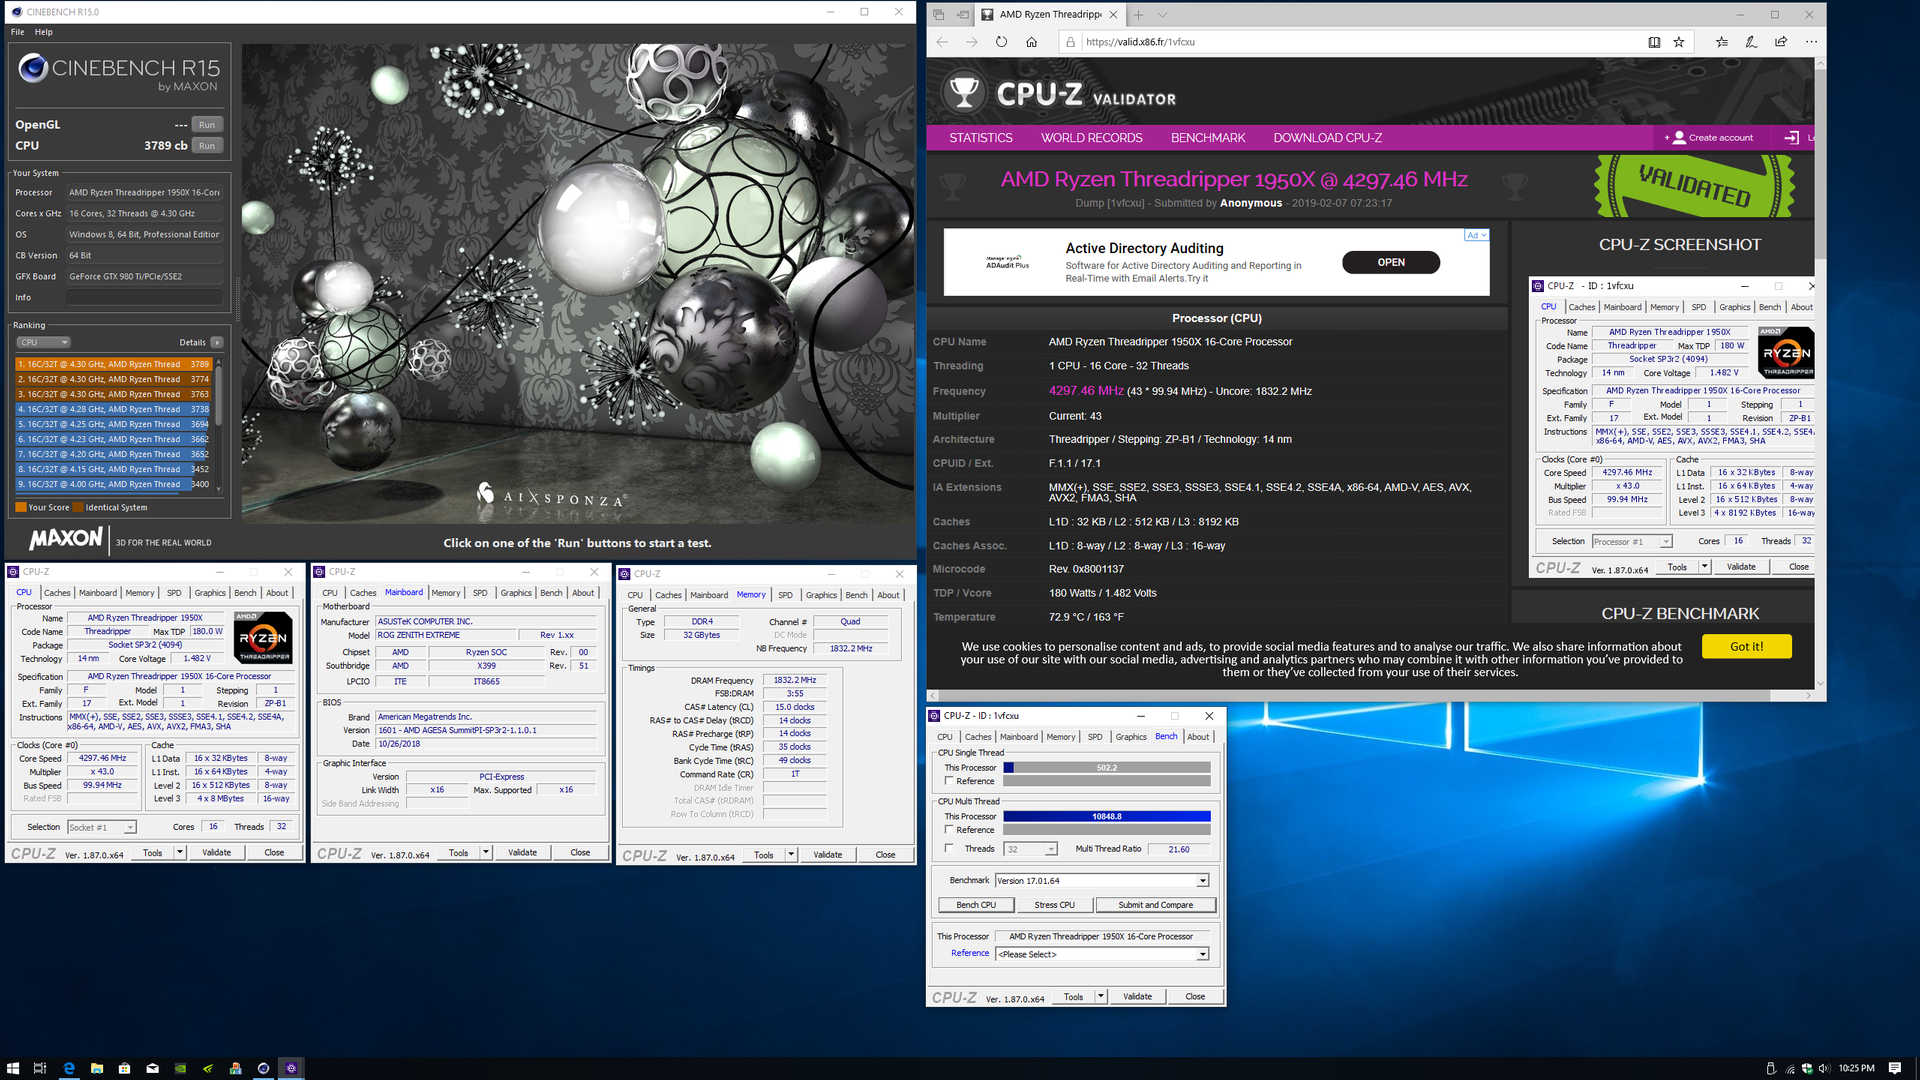Open Graphics tab in CPU-Z Memory window
Screen dimensions: 1920x1080
(x=821, y=595)
